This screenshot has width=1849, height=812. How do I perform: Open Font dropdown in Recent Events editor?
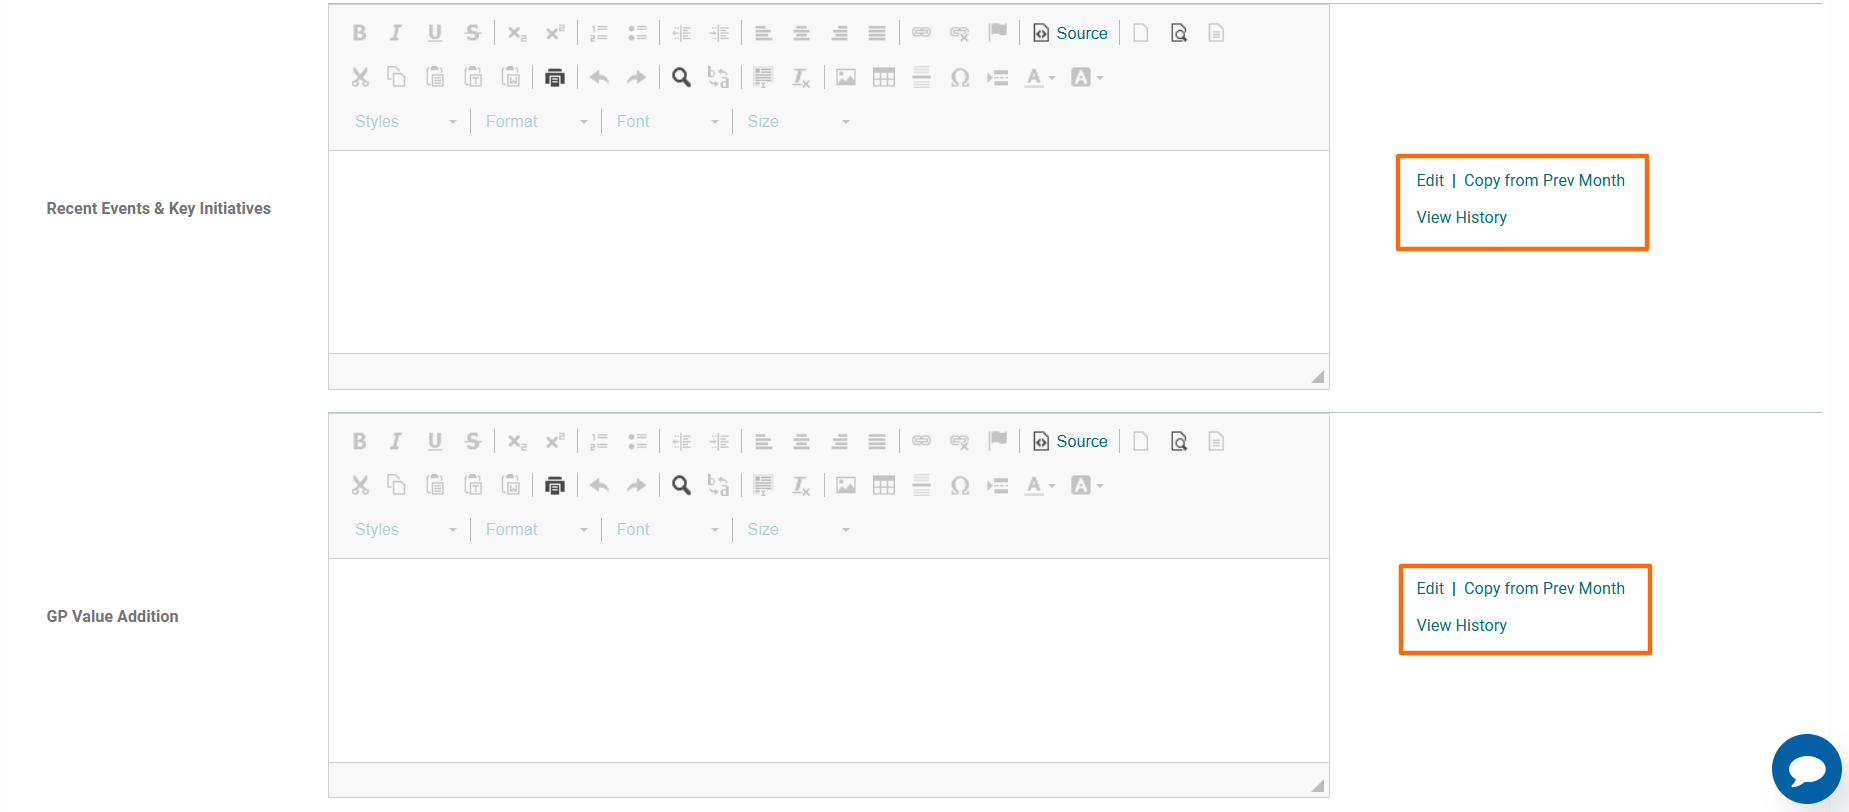pyautogui.click(x=667, y=121)
